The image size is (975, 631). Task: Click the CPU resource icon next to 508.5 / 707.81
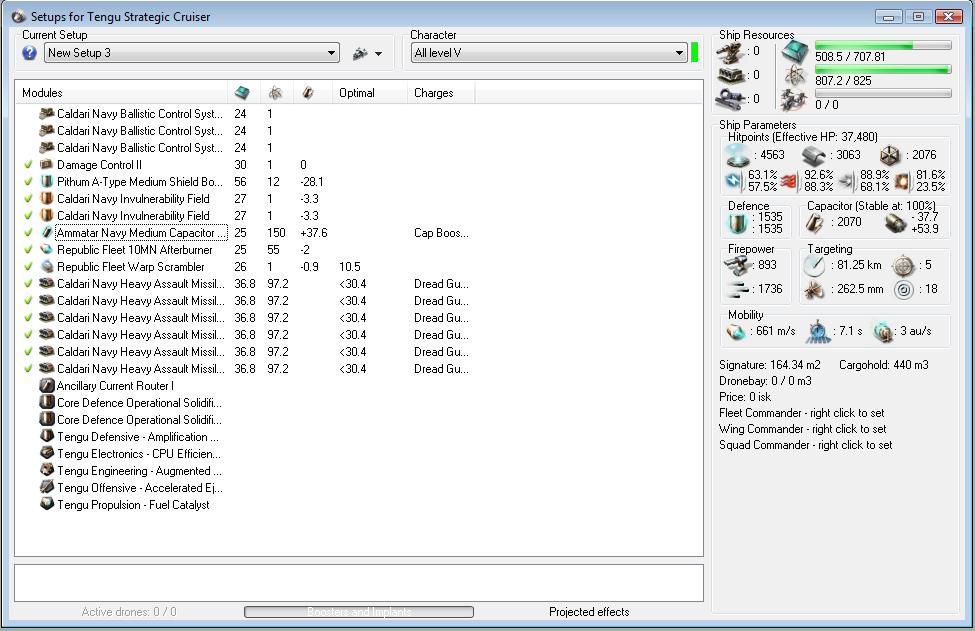(795, 52)
